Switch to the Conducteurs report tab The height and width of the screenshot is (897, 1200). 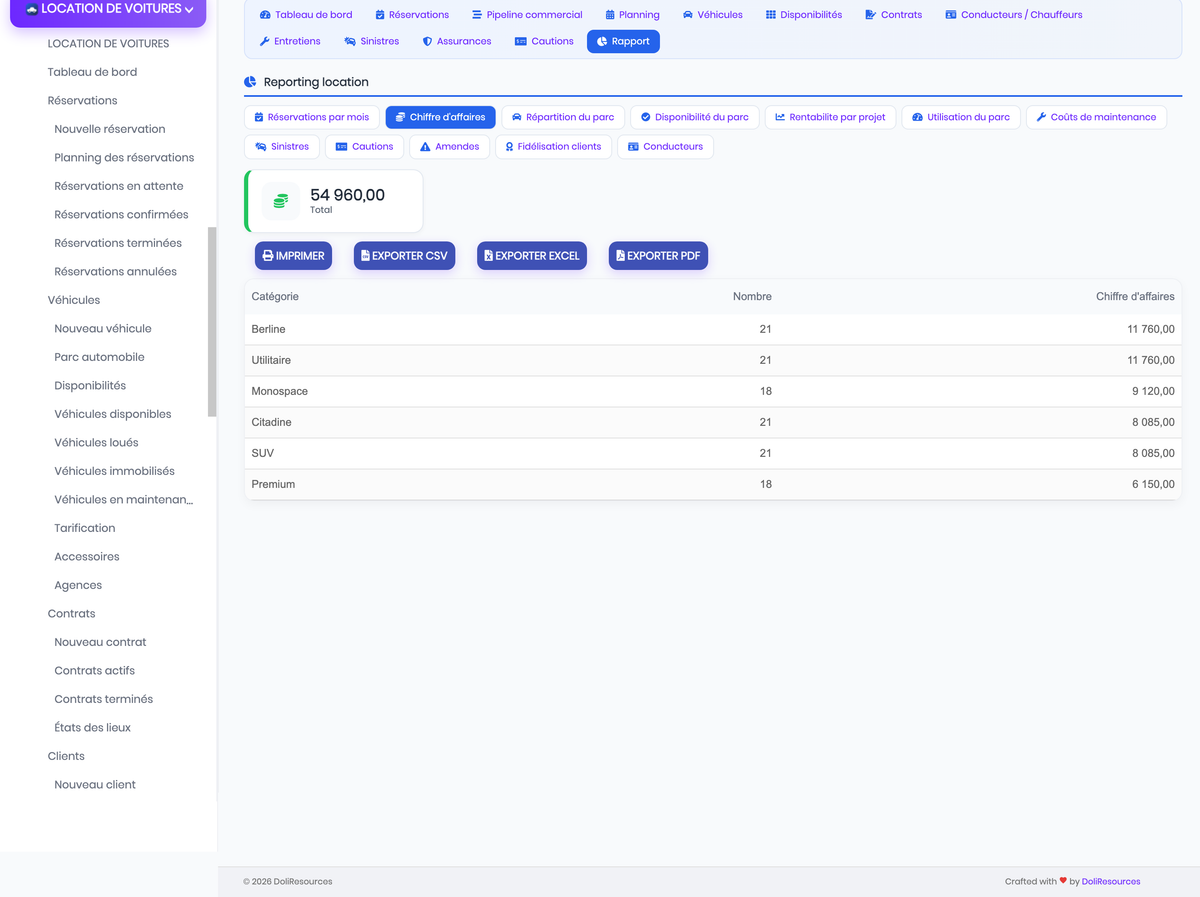point(665,147)
